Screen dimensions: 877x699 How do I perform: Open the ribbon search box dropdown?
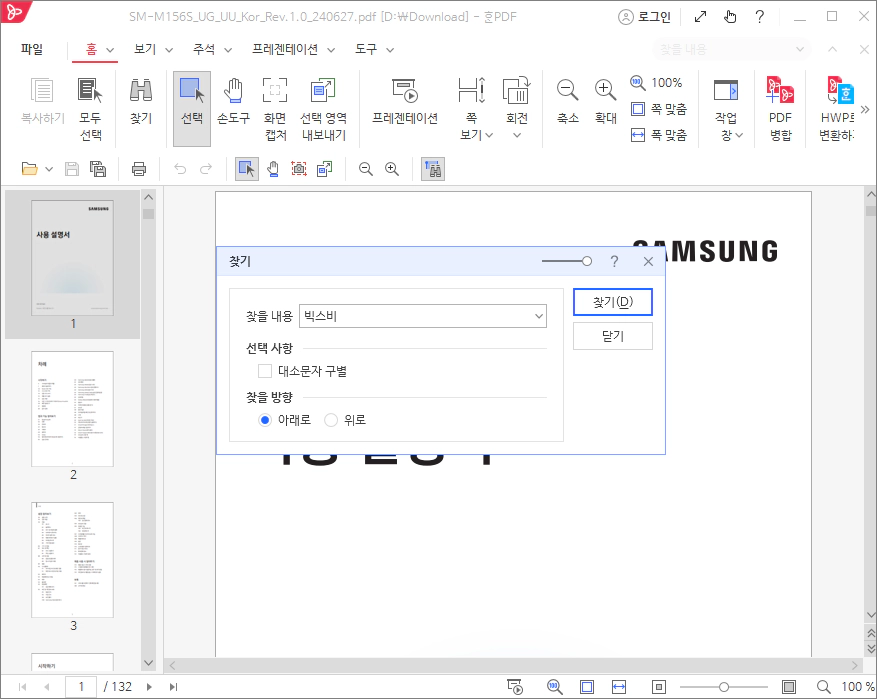coord(800,49)
